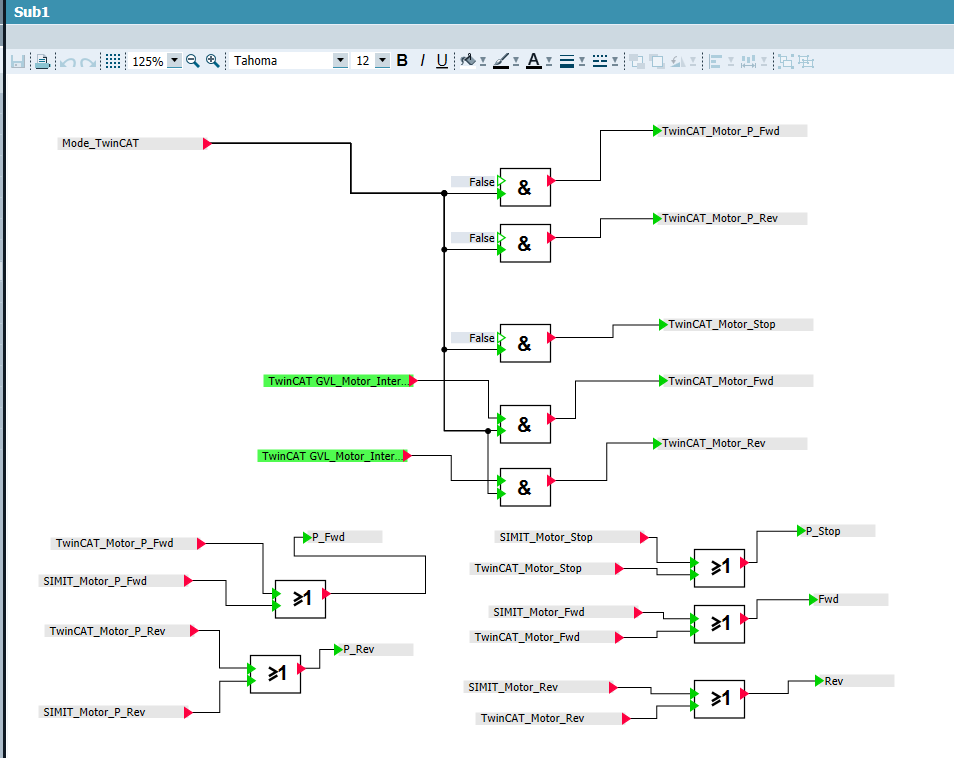The height and width of the screenshot is (758, 954).
Task: Toggle the grid display icon
Action: [113, 61]
